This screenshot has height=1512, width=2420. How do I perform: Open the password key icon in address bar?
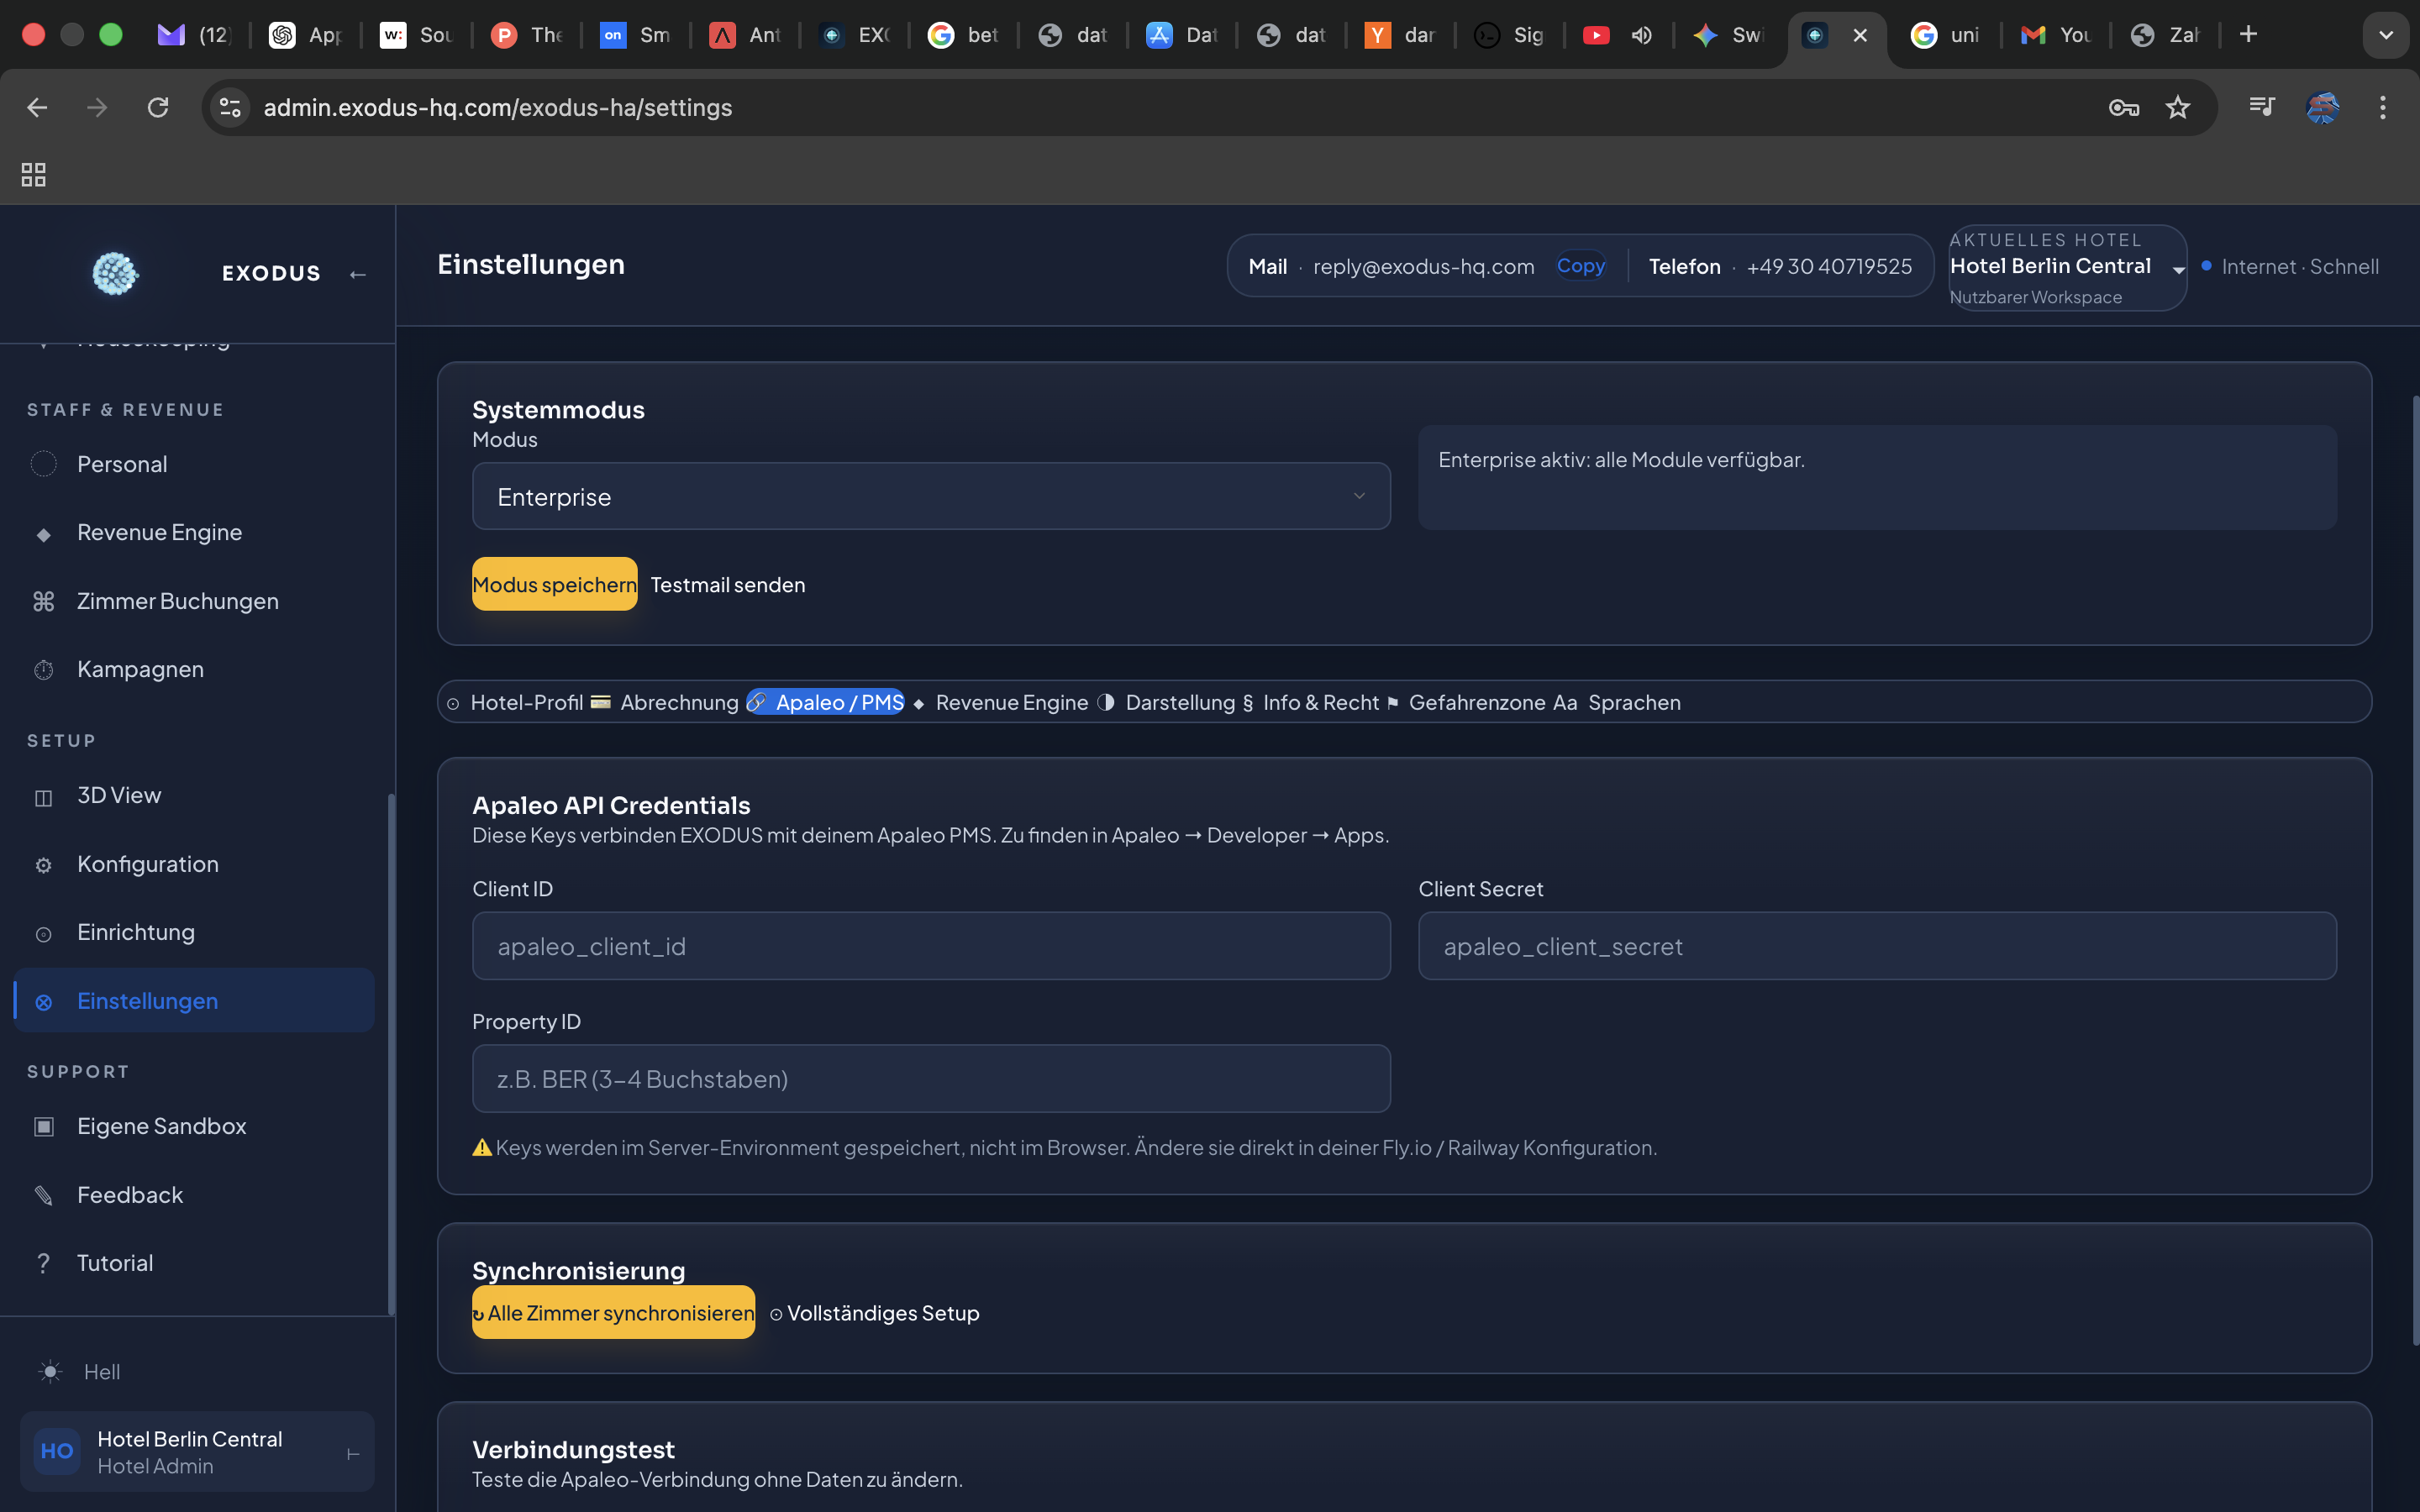pyautogui.click(x=2123, y=107)
